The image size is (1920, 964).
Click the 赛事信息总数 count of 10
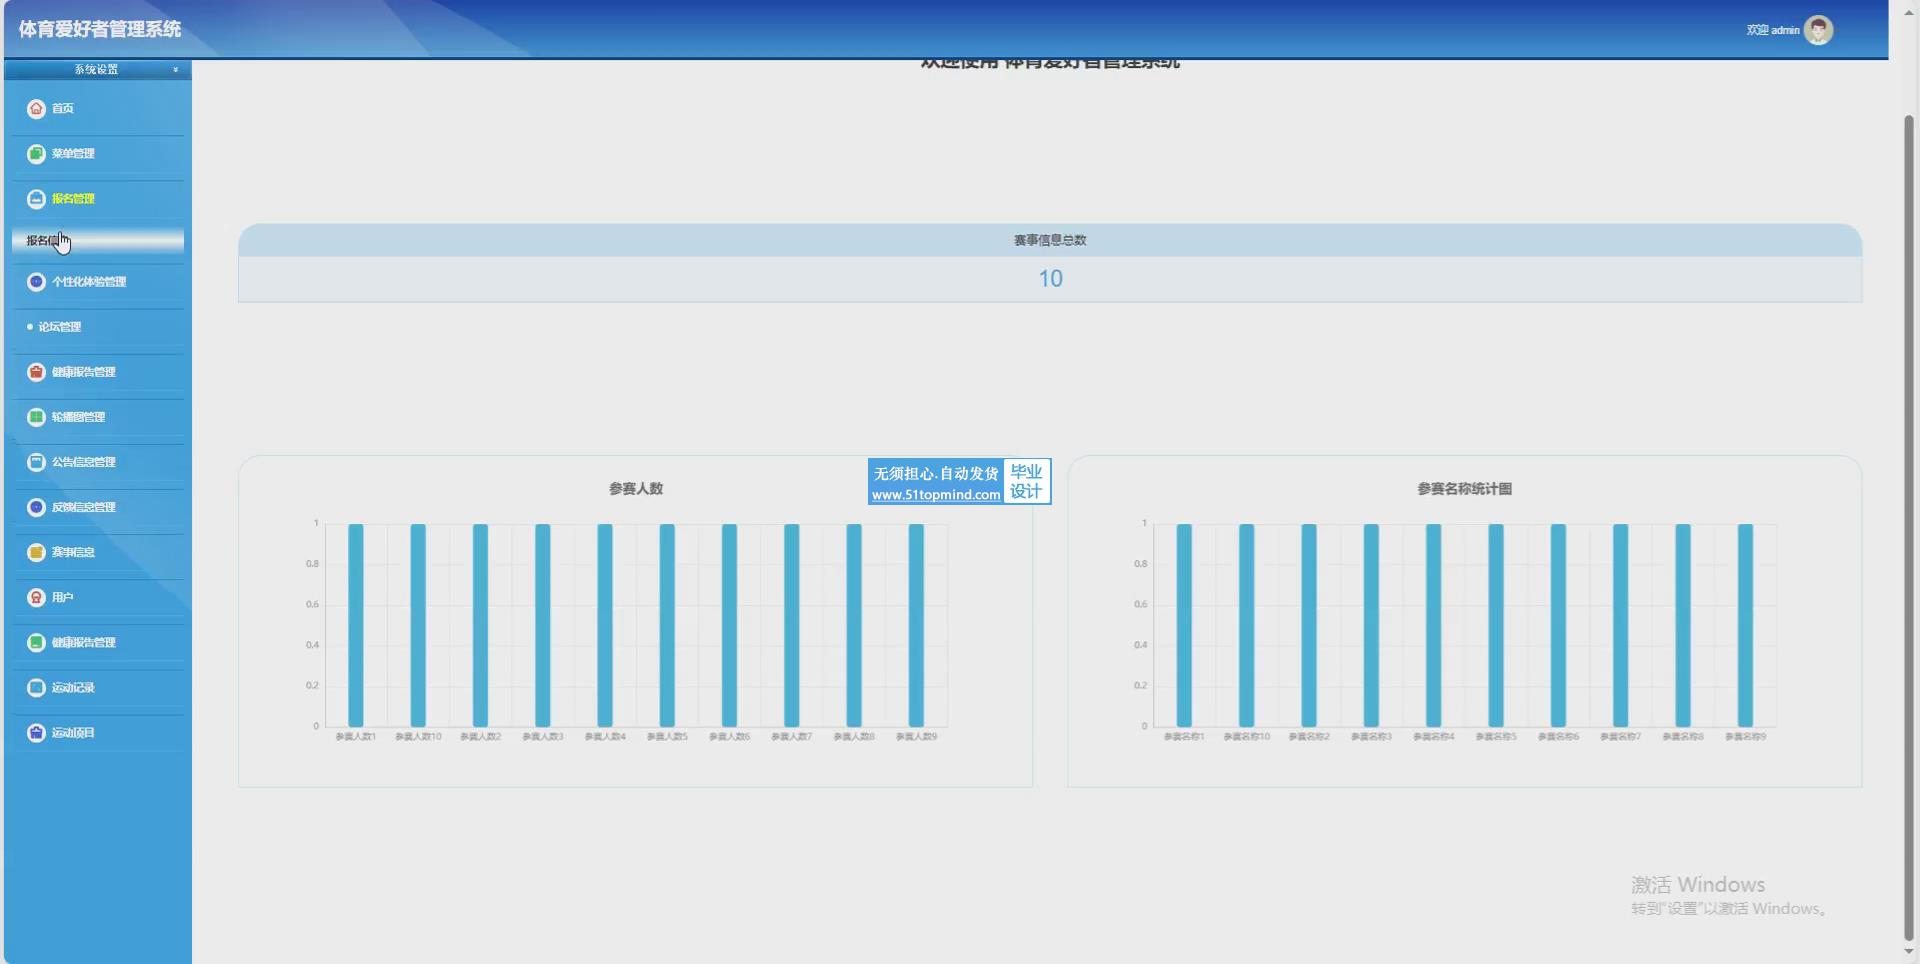pyautogui.click(x=1050, y=279)
